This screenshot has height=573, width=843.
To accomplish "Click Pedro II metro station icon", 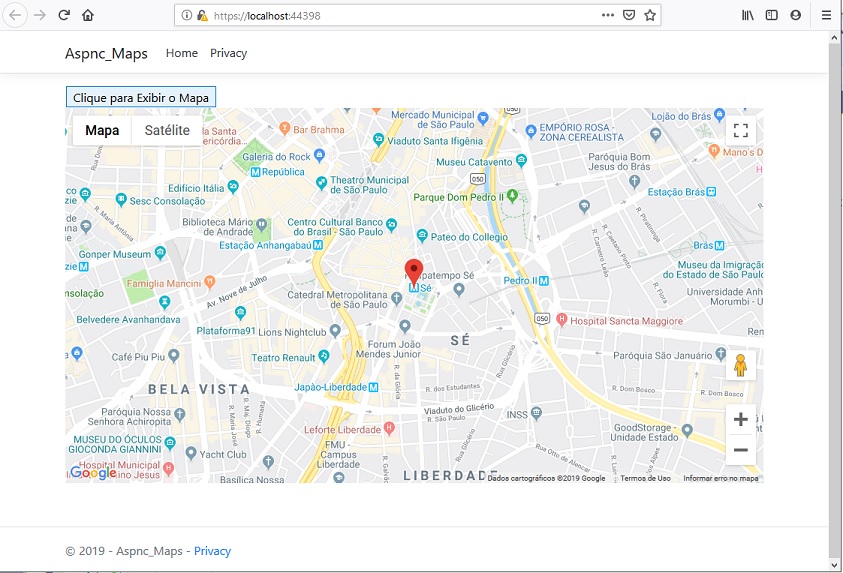I will tap(544, 281).
